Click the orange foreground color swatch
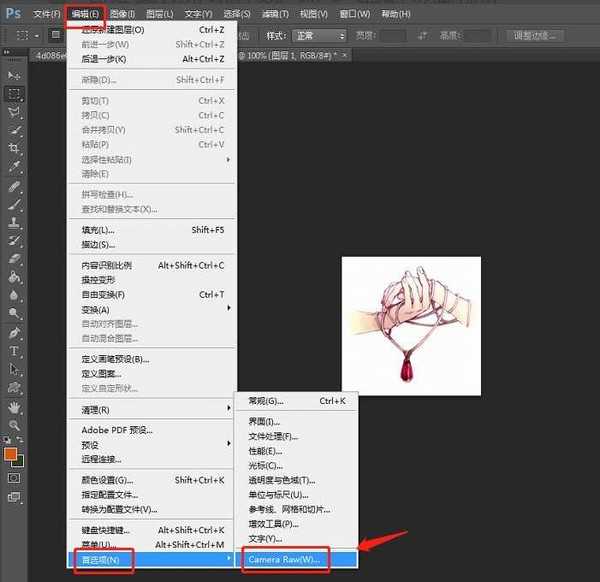Image resolution: width=600 pixels, height=582 pixels. [x=11, y=453]
